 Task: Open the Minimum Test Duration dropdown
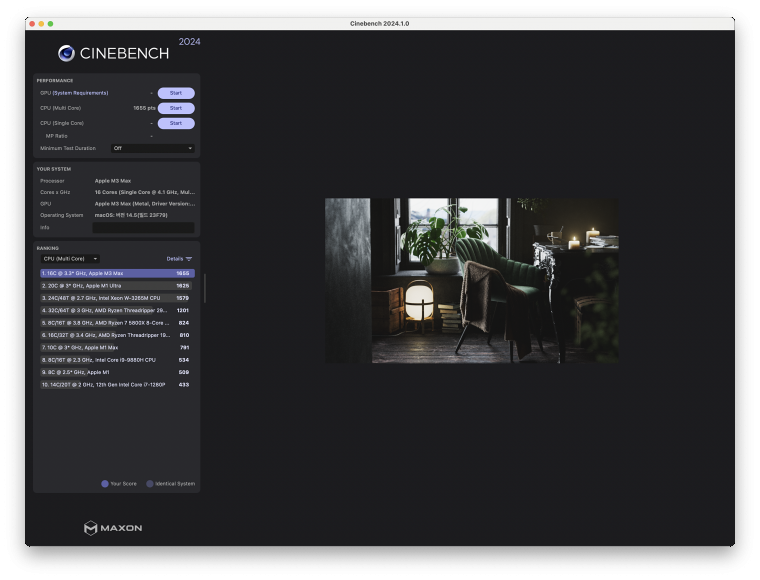[153, 148]
